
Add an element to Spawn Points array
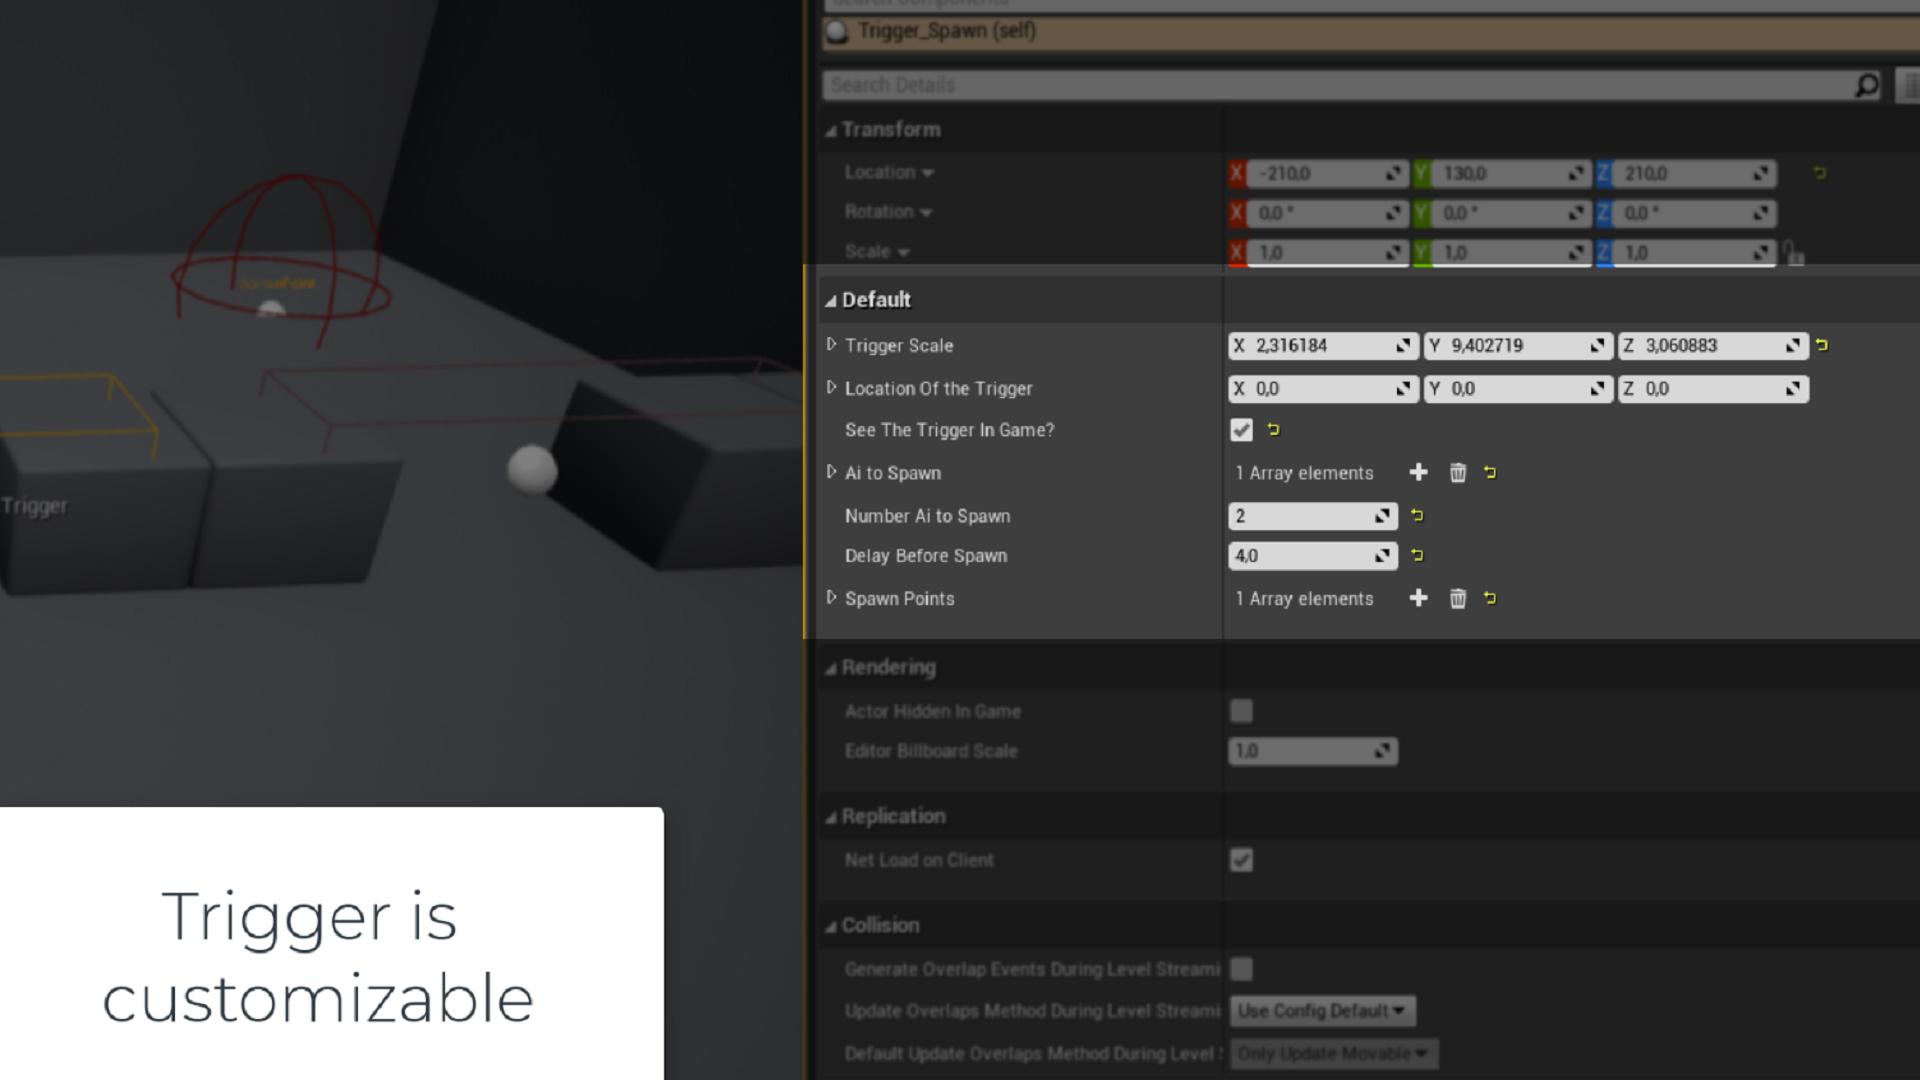click(1418, 598)
